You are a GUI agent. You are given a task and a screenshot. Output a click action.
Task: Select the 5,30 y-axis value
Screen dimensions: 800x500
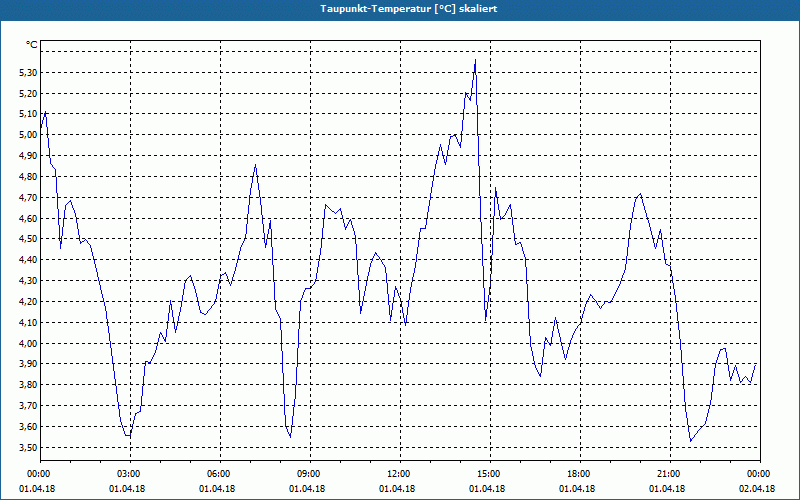click(28, 73)
